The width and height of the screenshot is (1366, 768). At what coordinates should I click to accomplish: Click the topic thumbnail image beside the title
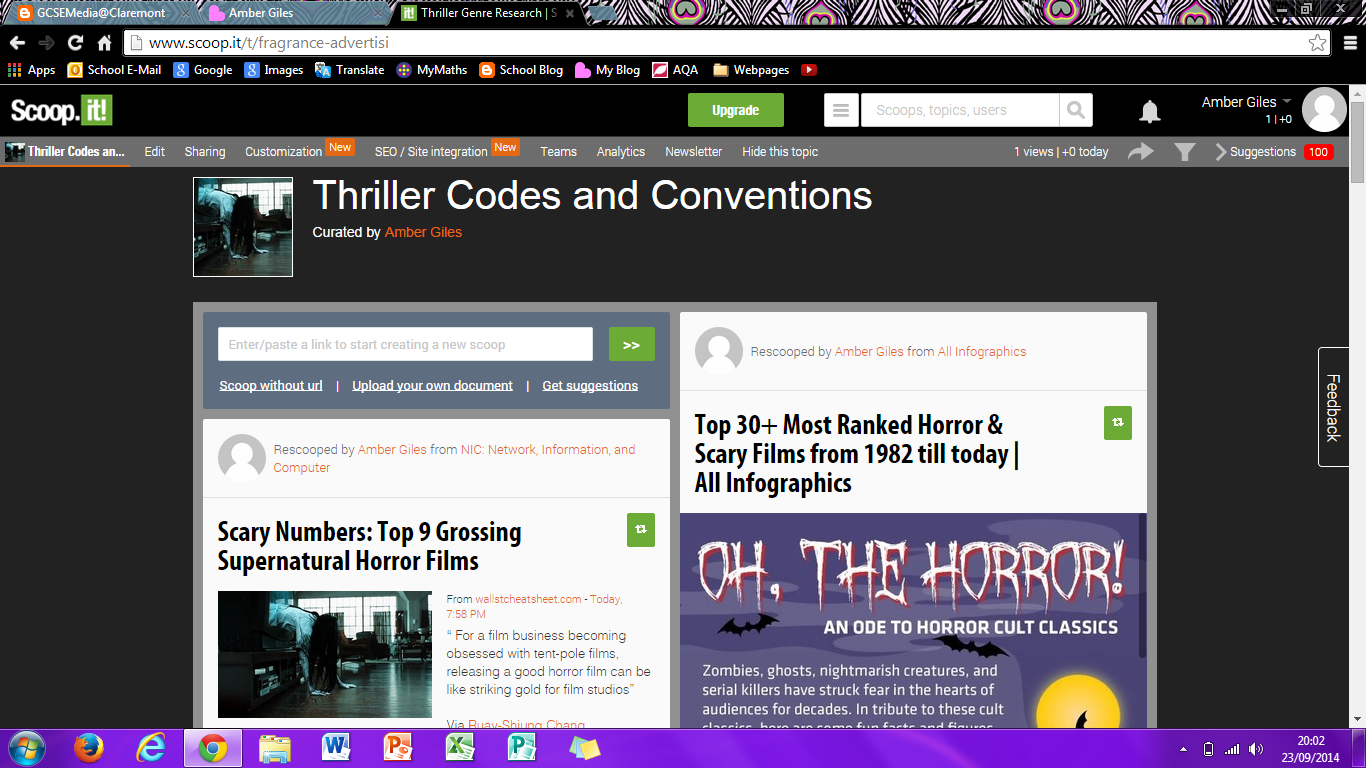[x=243, y=227]
